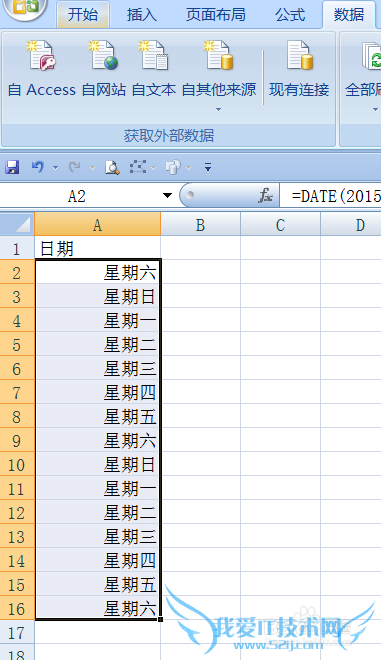The width and height of the screenshot is (381, 660).
Task: Click cell A9 showing 星期六
Action: point(97,441)
